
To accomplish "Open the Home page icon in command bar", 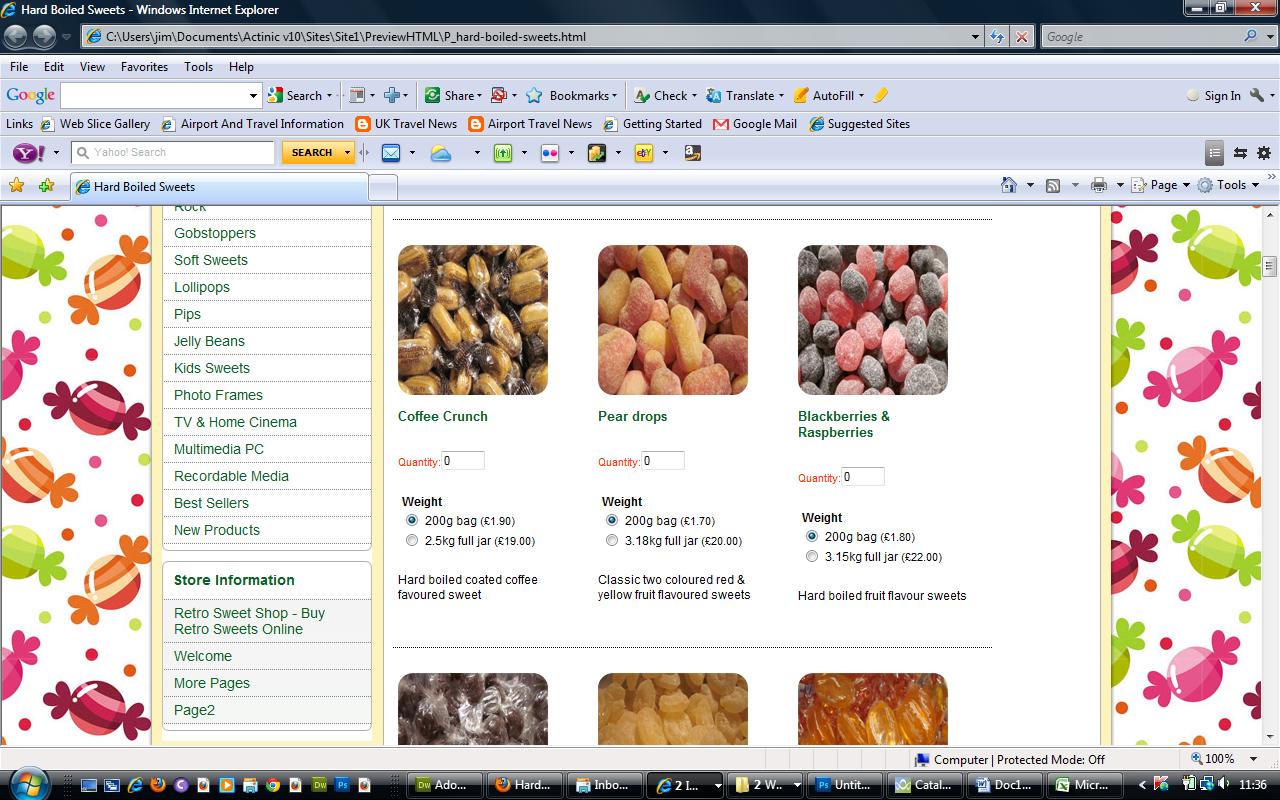I will click(1009, 185).
